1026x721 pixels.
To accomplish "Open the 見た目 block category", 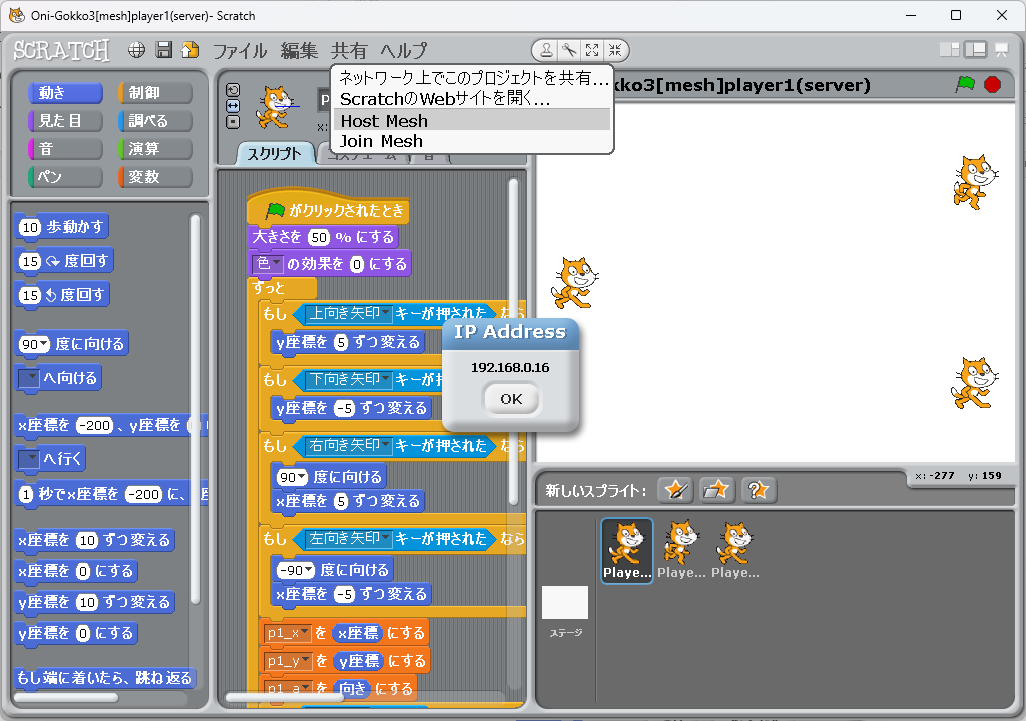I will (65, 121).
